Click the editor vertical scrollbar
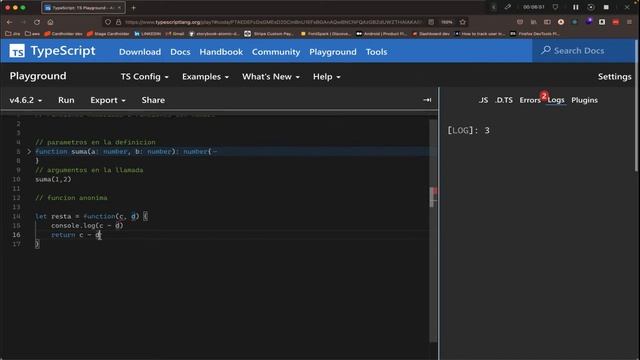Screen dimensions: 640x360 (433, 231)
